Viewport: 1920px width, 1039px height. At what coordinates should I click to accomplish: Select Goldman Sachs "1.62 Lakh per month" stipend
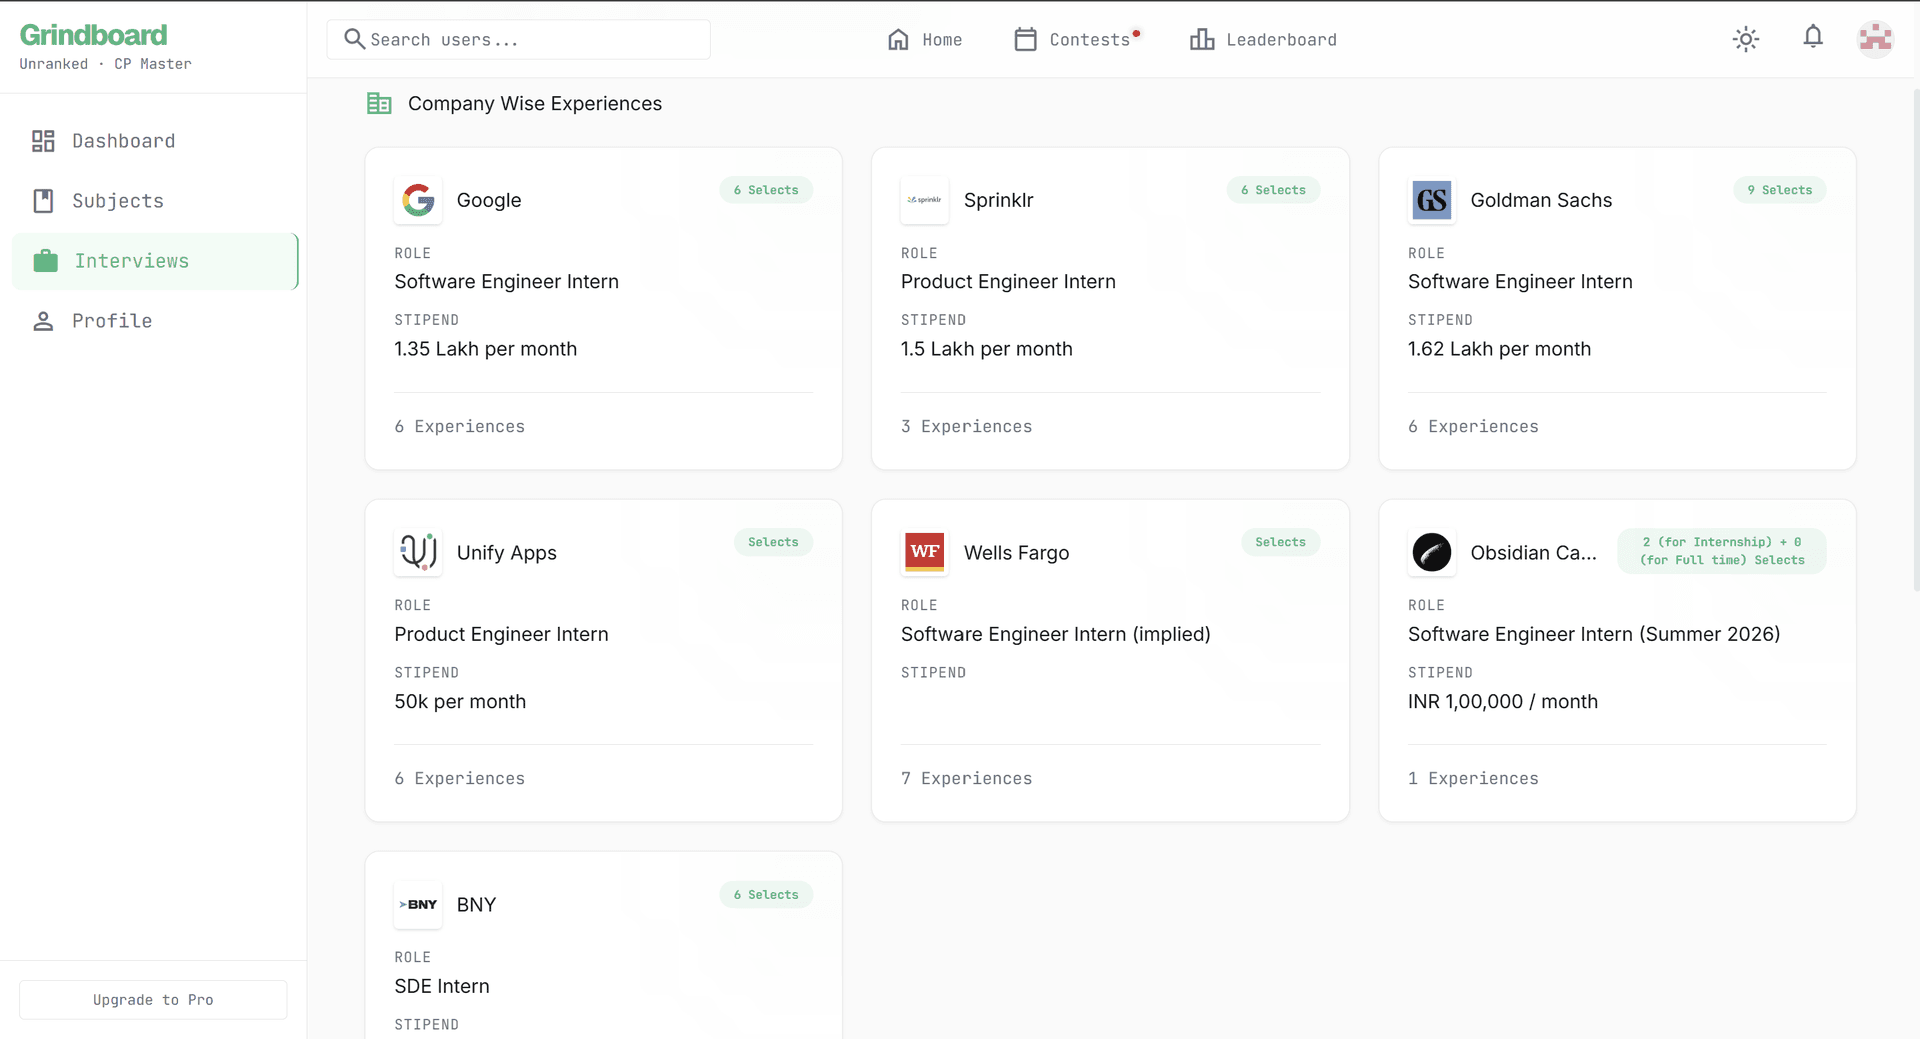point(1500,349)
